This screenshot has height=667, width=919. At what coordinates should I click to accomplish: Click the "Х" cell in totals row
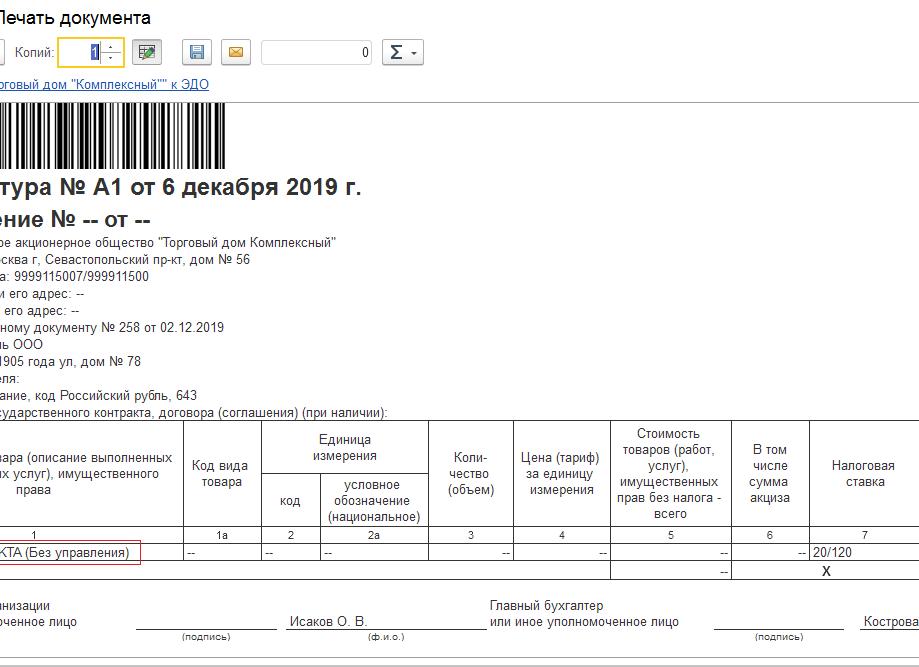[x=826, y=571]
